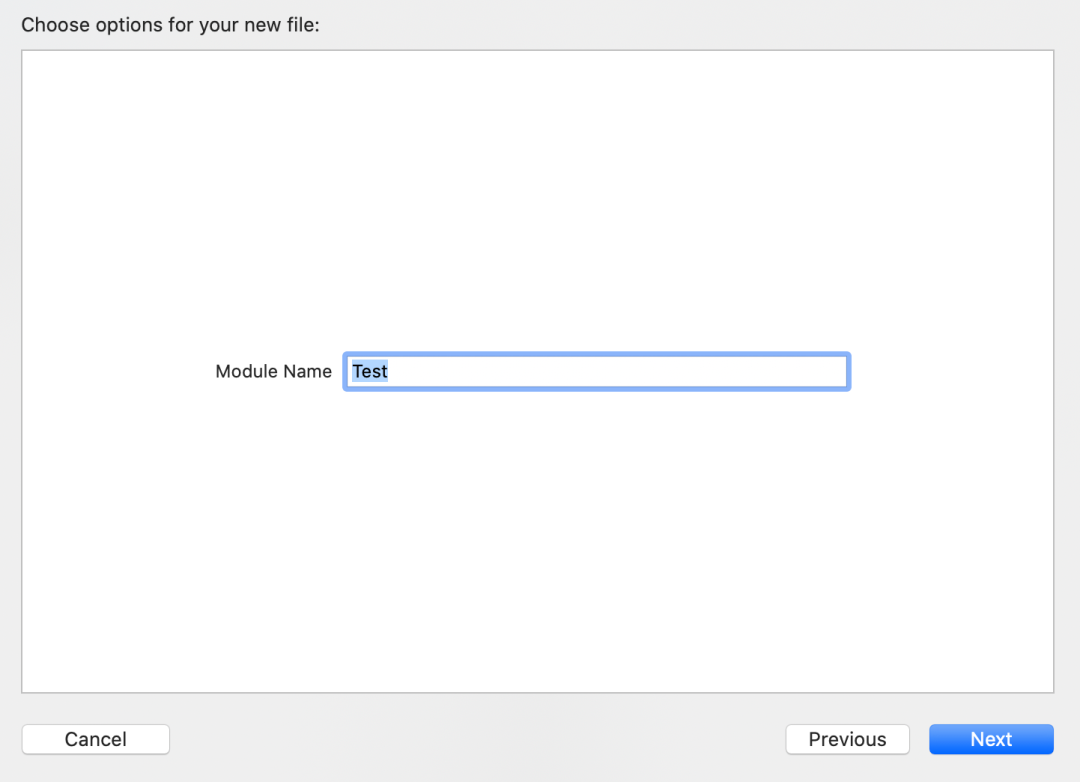1080x782 pixels.
Task: Abort file creation with Cancel
Action: [95, 739]
